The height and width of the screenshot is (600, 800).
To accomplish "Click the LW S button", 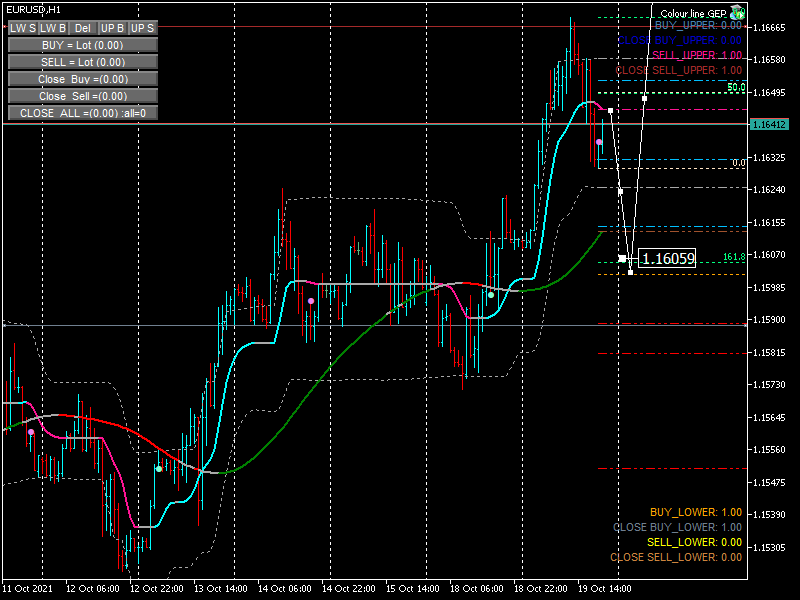I will (x=23, y=28).
